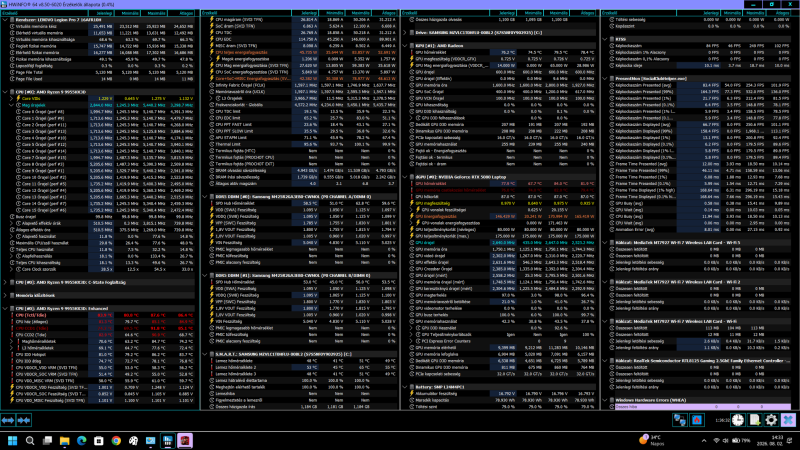Collapse the iGPU [#1]: AMD Radeon group
Viewport: 800px width, 450px height.
(406, 45)
